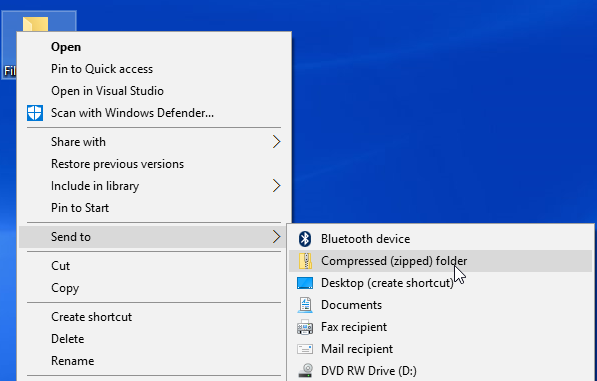Screen dimensions: 597x381
Task: Send to DVD RW Drive (D:)
Action: [441, 371]
